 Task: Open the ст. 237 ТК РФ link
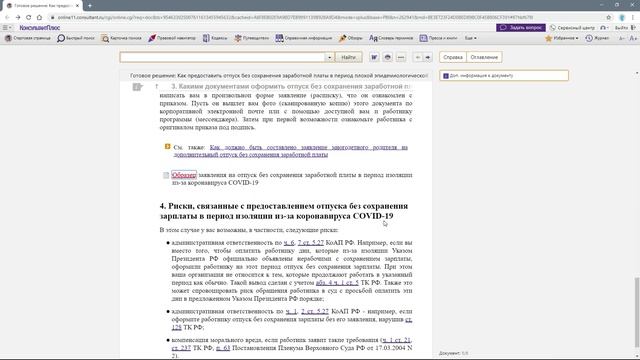pos(181,348)
